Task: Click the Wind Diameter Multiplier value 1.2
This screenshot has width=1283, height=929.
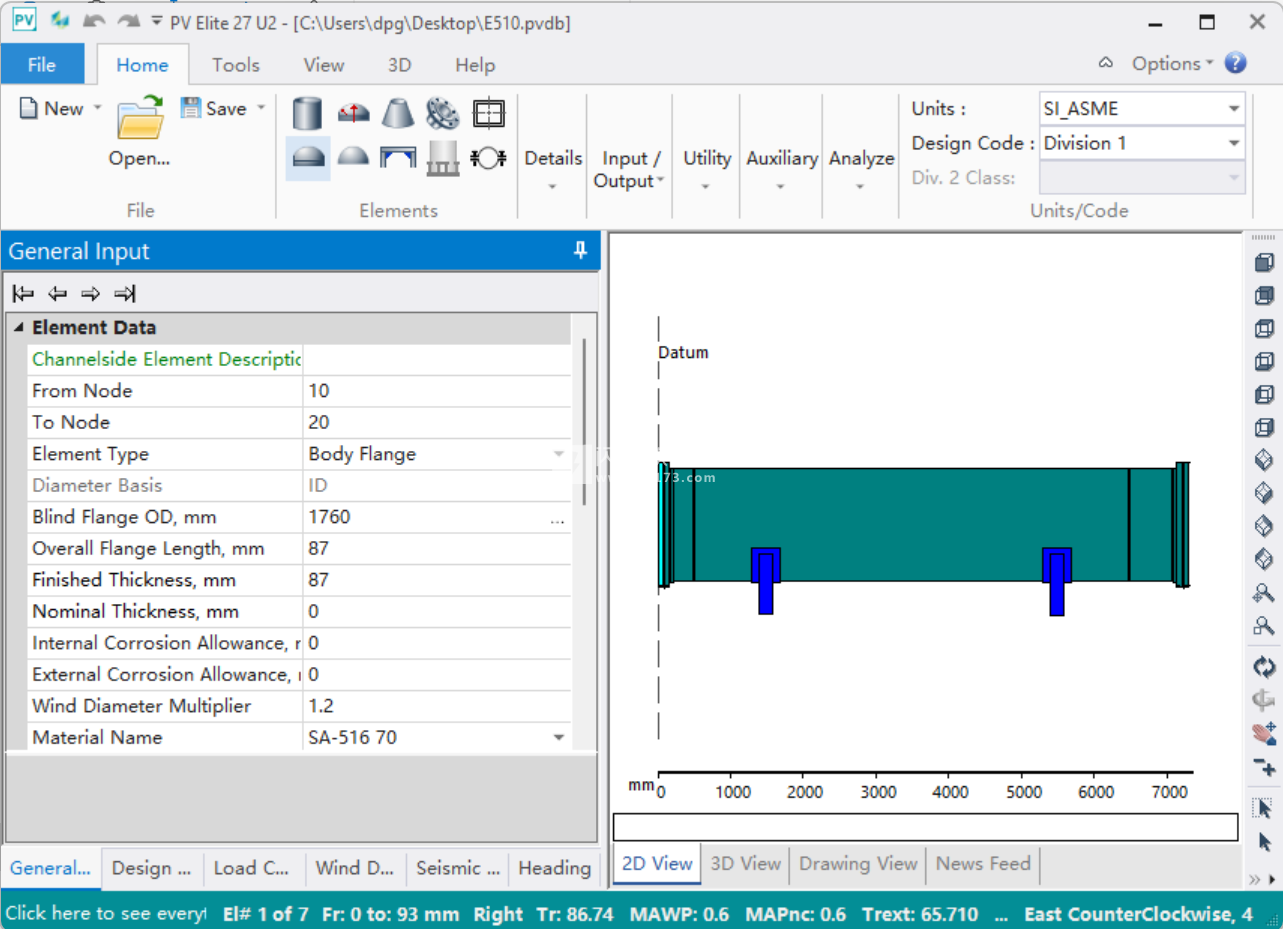Action: [437, 706]
